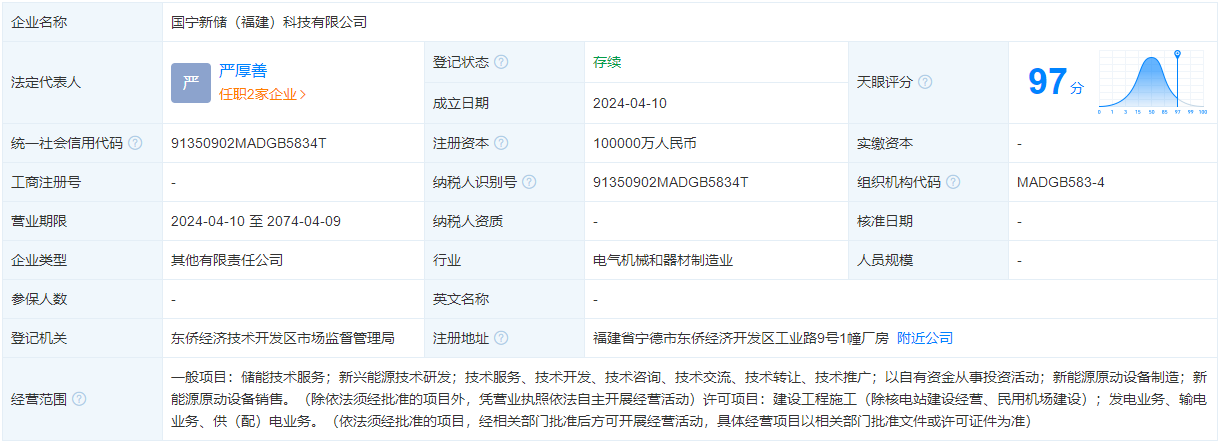Click the help icon beside 经营范围
The height and width of the screenshot is (443, 1220).
[x=79, y=399]
